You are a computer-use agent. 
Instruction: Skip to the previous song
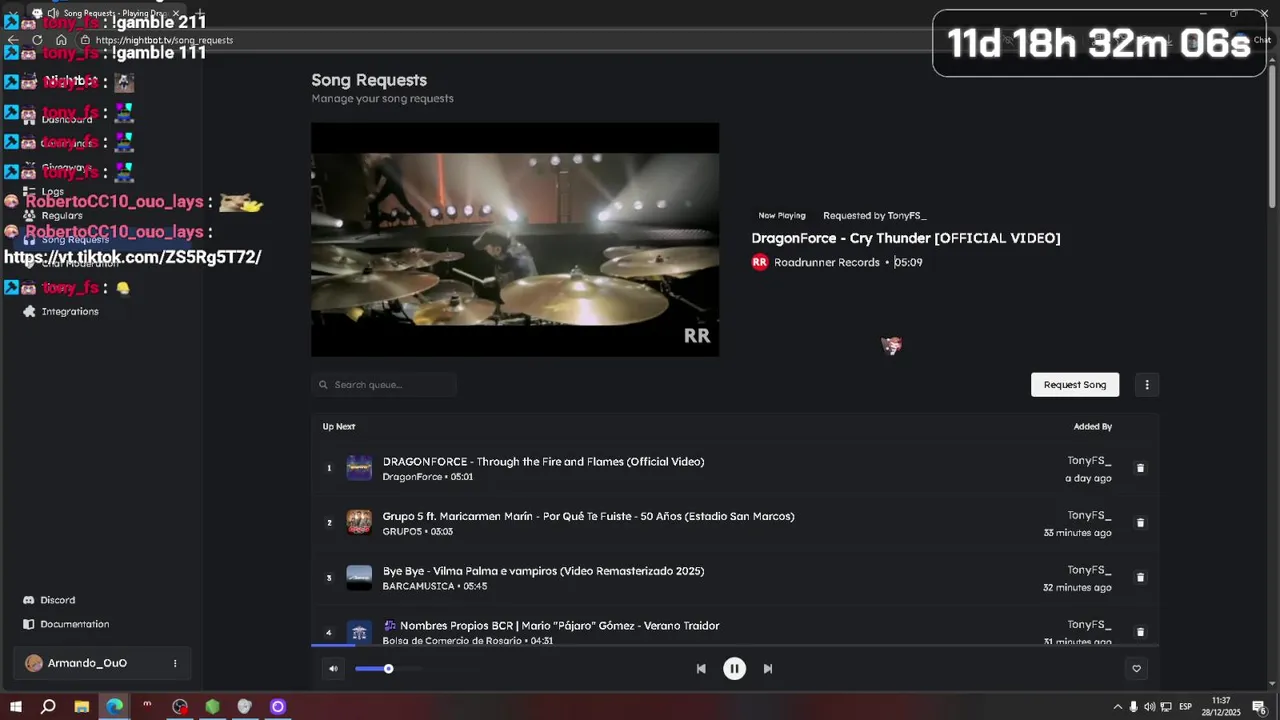click(x=701, y=669)
